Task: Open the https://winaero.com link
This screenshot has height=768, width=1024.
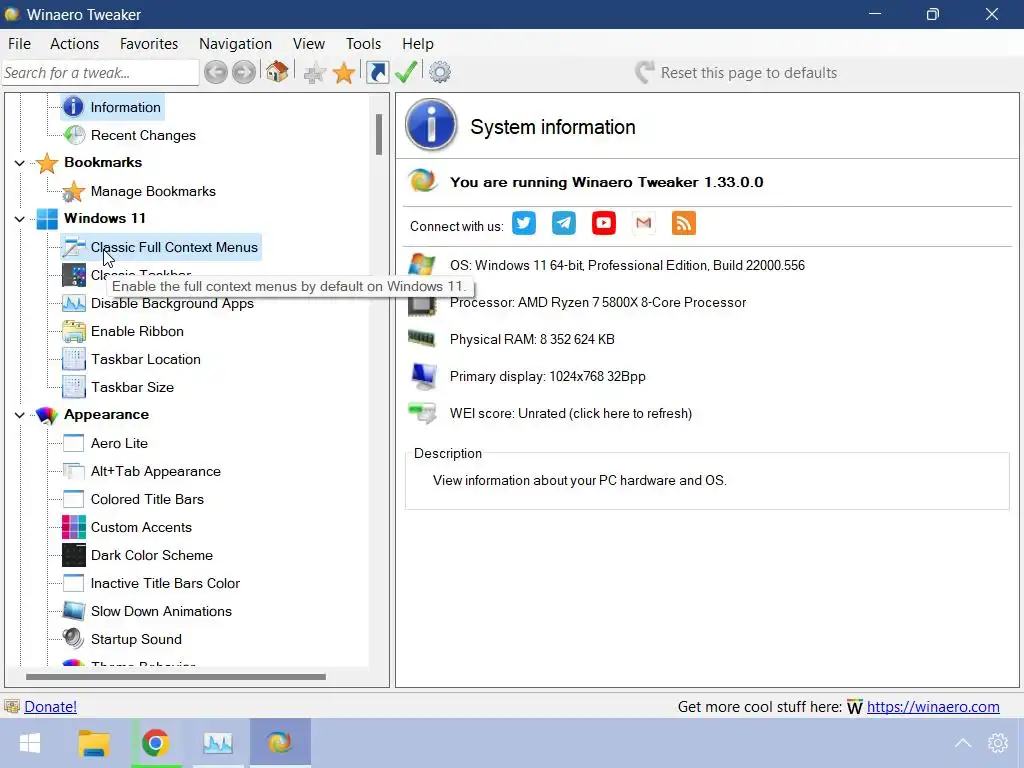Action: click(933, 707)
